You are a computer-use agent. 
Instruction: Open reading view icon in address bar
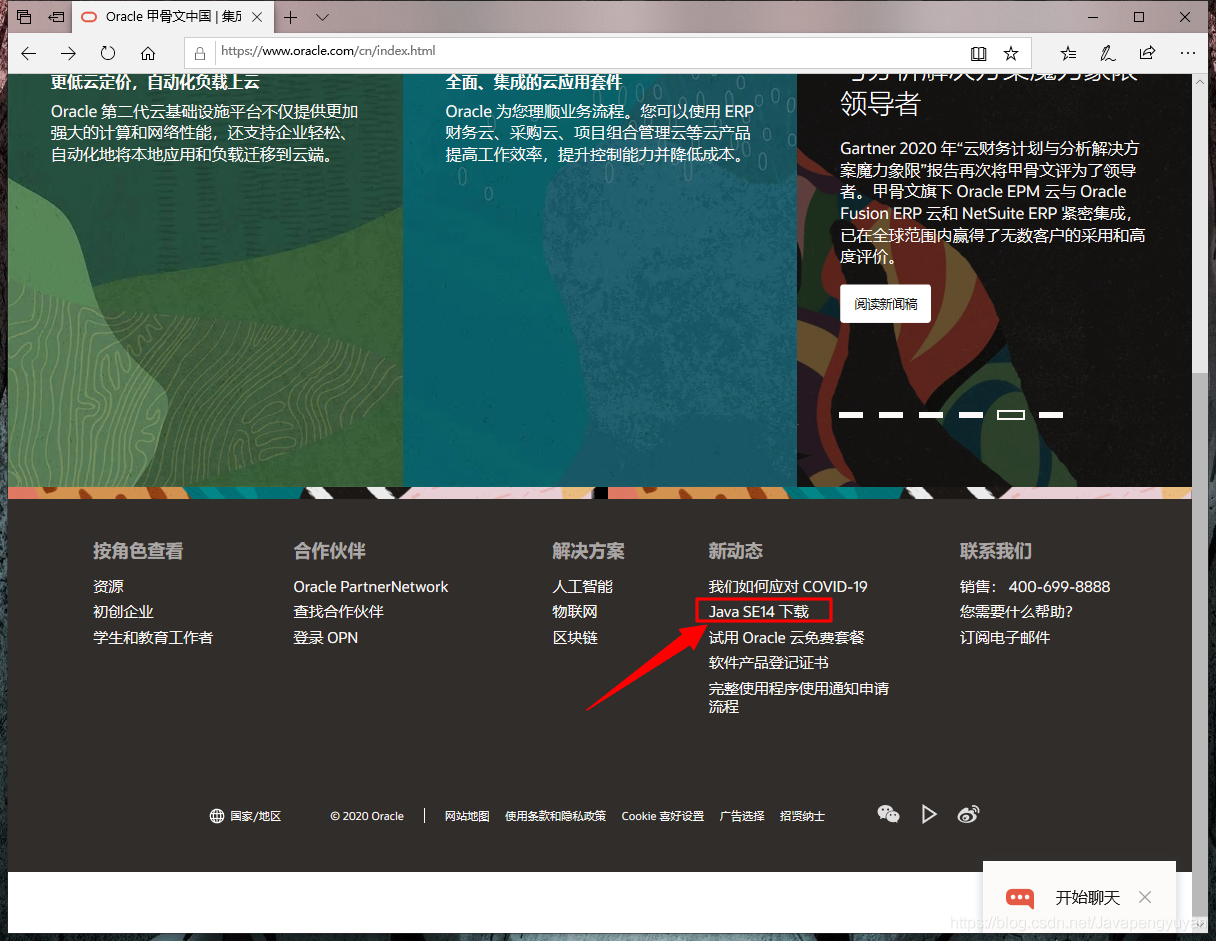pos(978,53)
